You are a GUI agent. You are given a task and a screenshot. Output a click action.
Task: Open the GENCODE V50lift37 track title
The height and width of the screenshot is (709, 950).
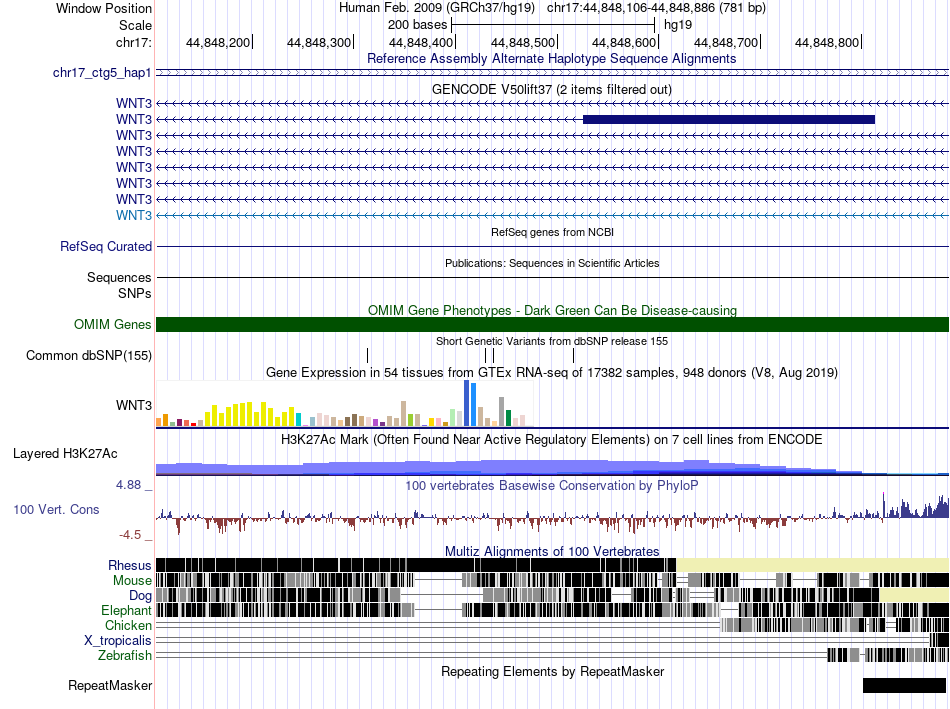(x=551, y=89)
